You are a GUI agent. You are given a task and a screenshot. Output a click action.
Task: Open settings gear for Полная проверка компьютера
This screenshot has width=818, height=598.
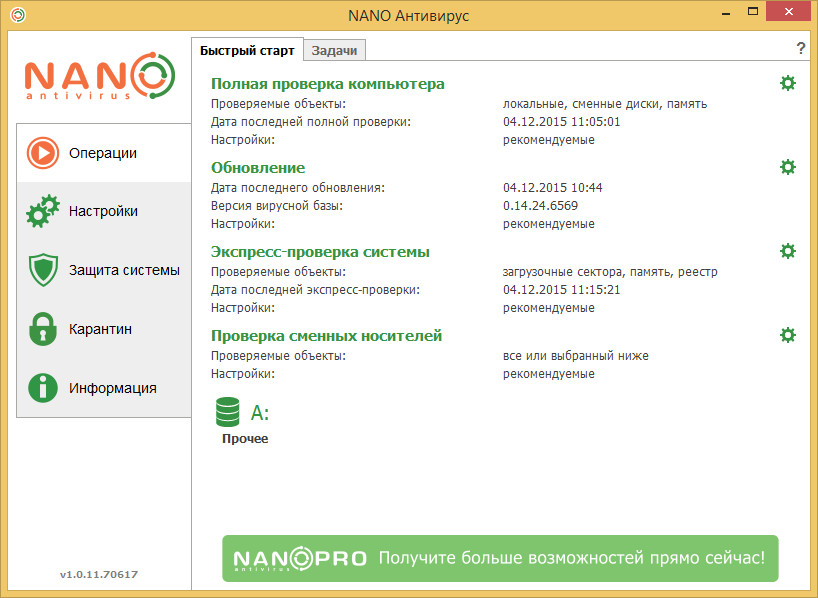point(788,83)
